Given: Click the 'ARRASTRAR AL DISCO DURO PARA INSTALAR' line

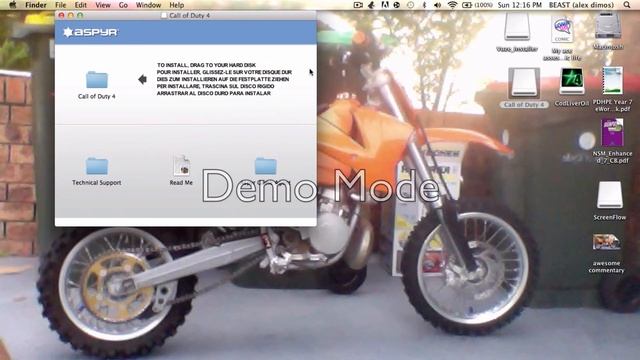Looking at the screenshot, I should 214,93.
